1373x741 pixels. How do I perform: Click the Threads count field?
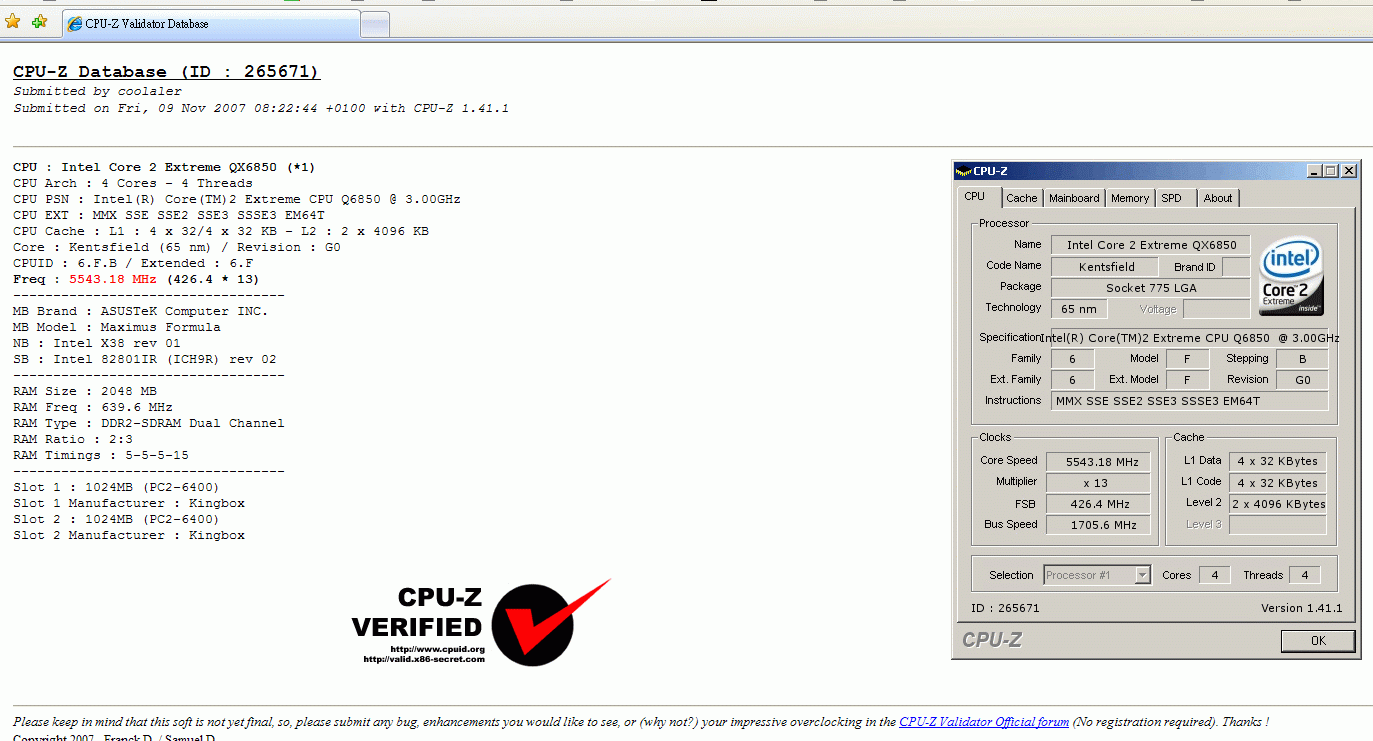click(1304, 575)
